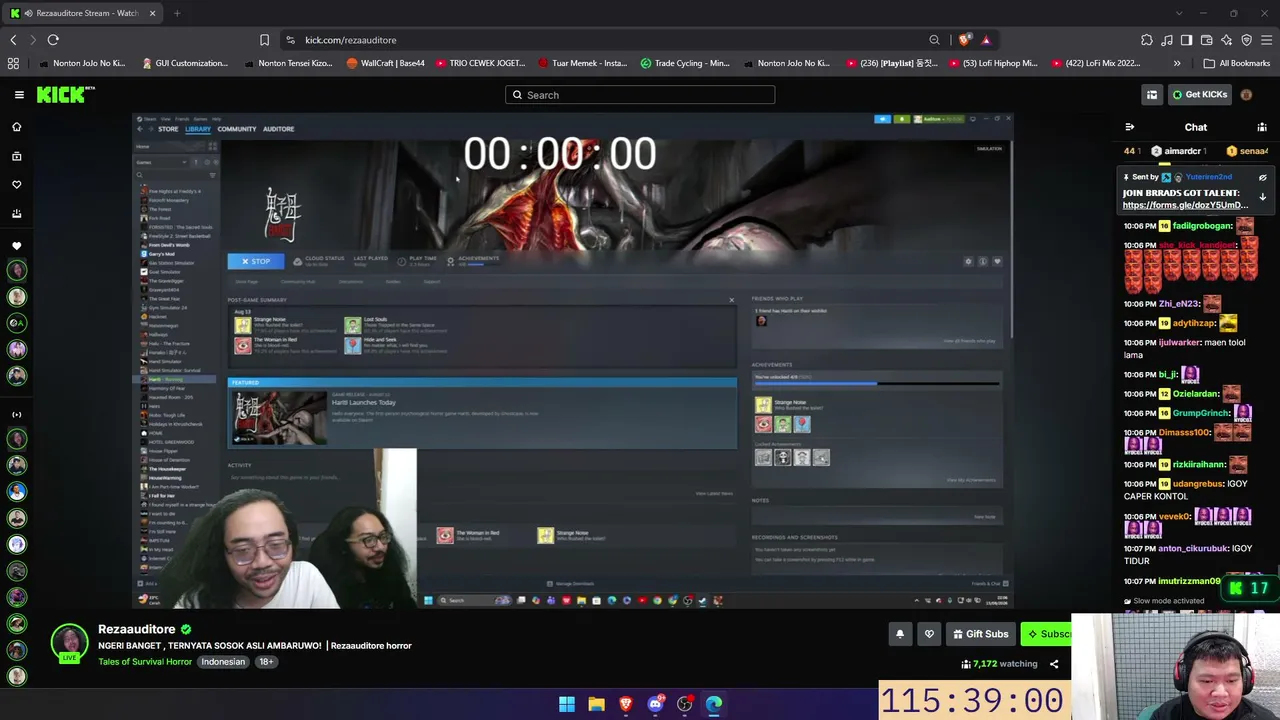This screenshot has width=1280, height=720.
Task: Click the Get KICKs button
Action: point(1200,95)
